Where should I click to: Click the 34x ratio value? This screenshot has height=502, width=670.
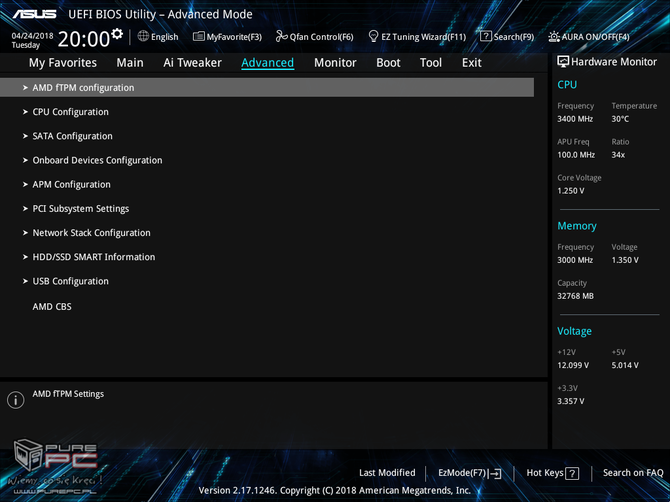[x=618, y=155]
